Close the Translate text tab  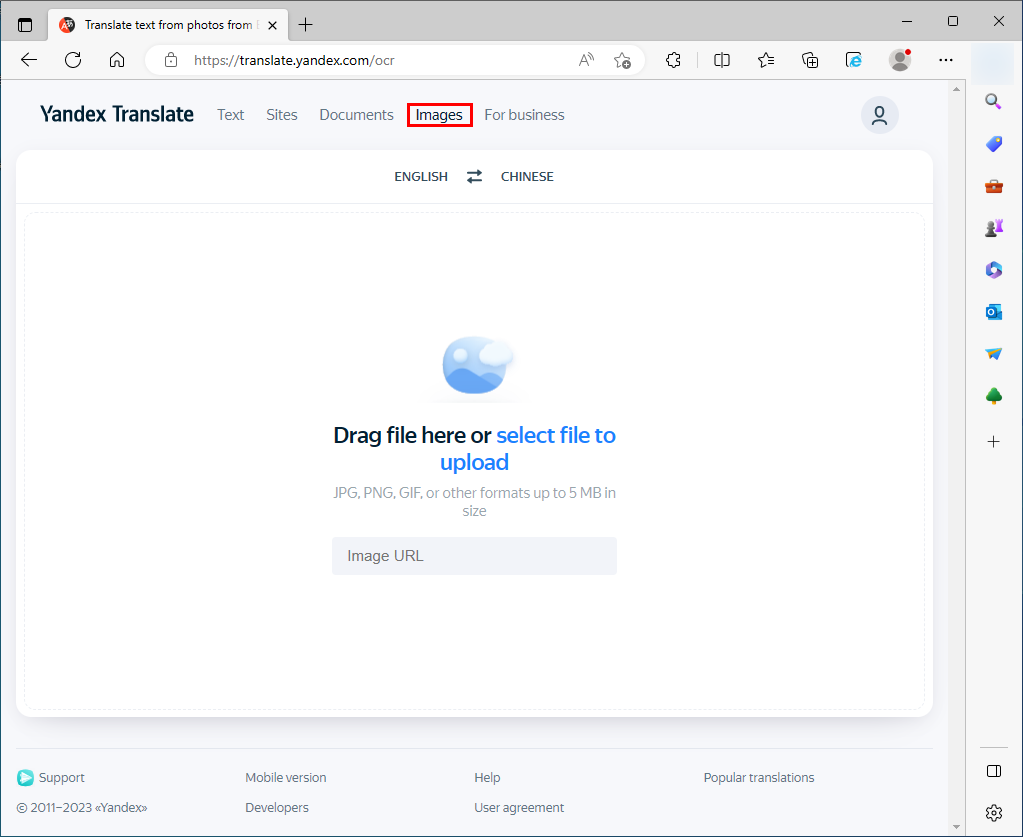(273, 25)
